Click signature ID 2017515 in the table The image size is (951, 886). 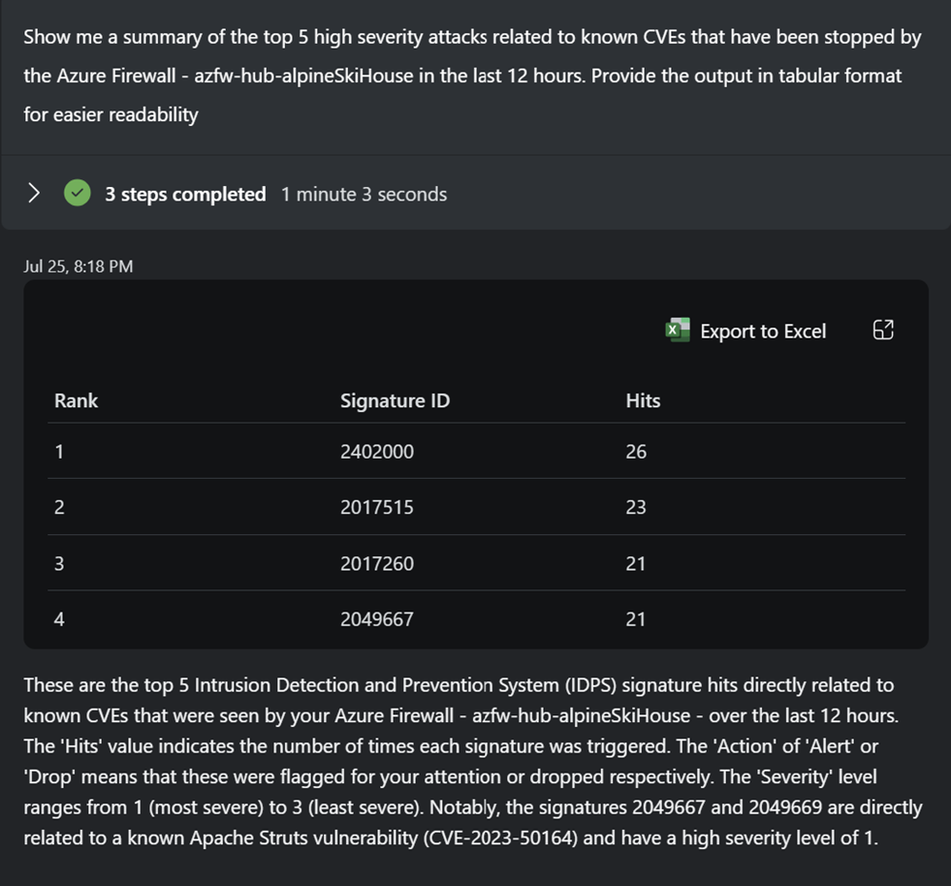tap(376, 508)
